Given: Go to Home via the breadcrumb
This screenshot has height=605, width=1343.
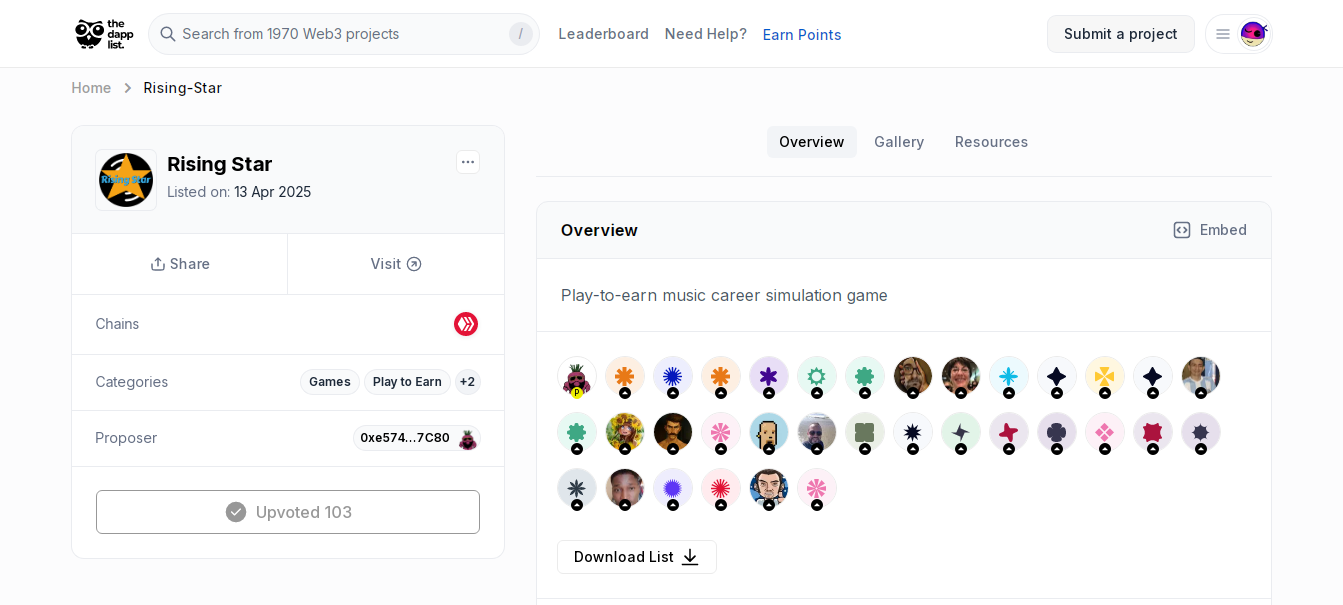Looking at the screenshot, I should (x=91, y=88).
